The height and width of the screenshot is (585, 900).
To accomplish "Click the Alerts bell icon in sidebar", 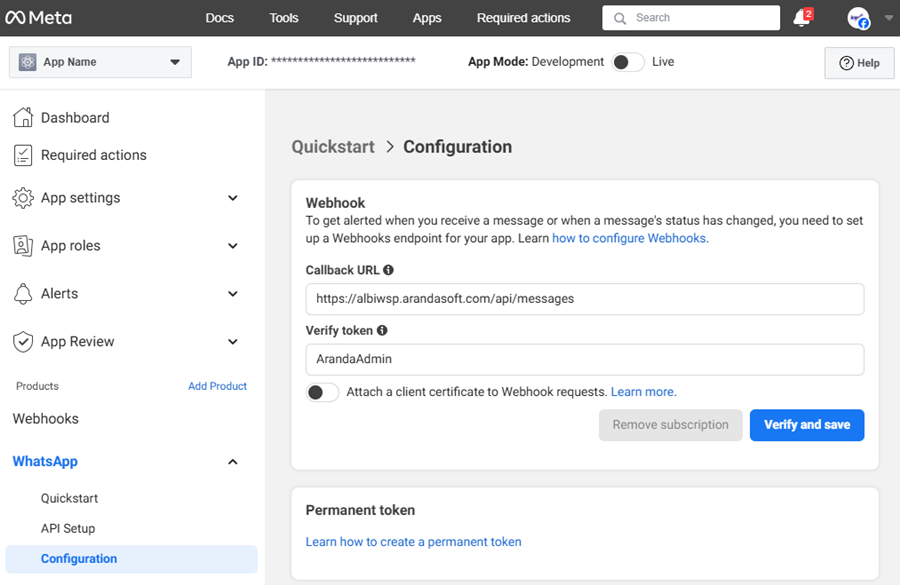I will click(23, 293).
